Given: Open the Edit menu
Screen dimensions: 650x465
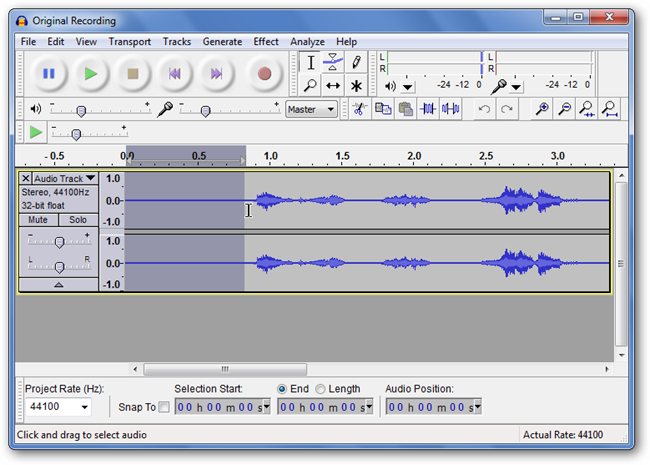Looking at the screenshot, I should (x=56, y=42).
